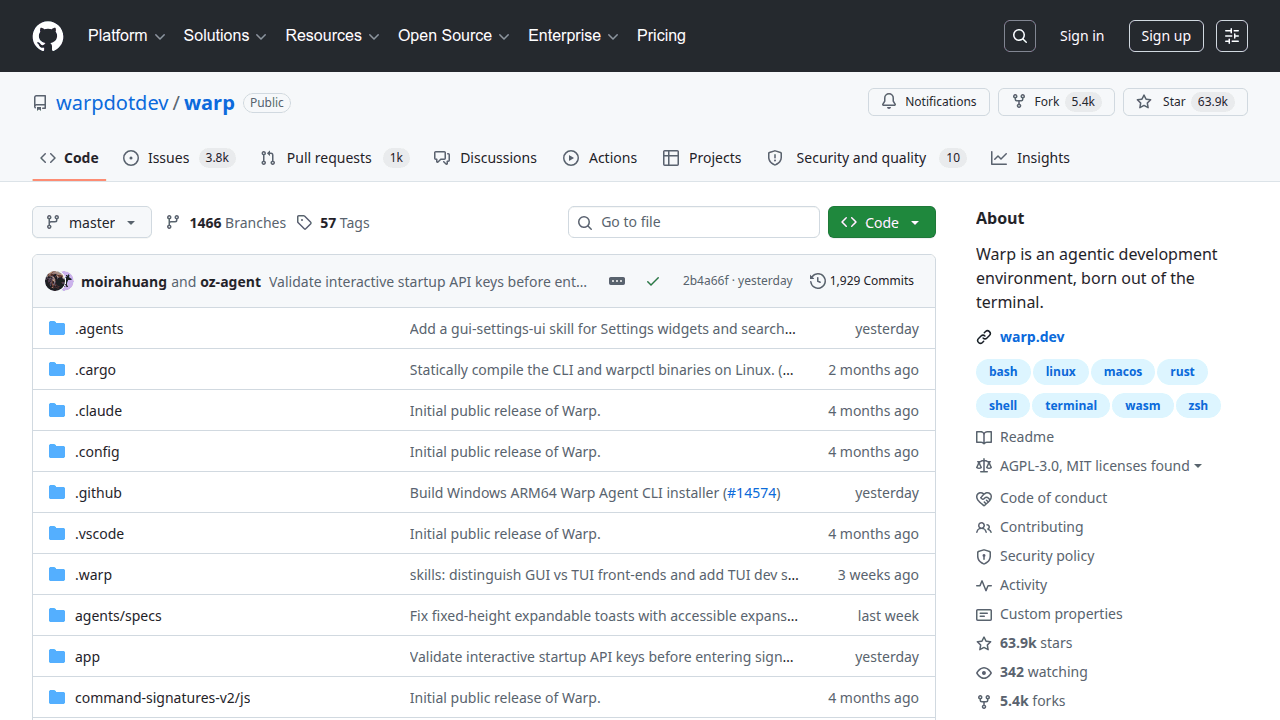Open the green Code dropdown
This screenshot has height=720, width=1280.
click(882, 222)
